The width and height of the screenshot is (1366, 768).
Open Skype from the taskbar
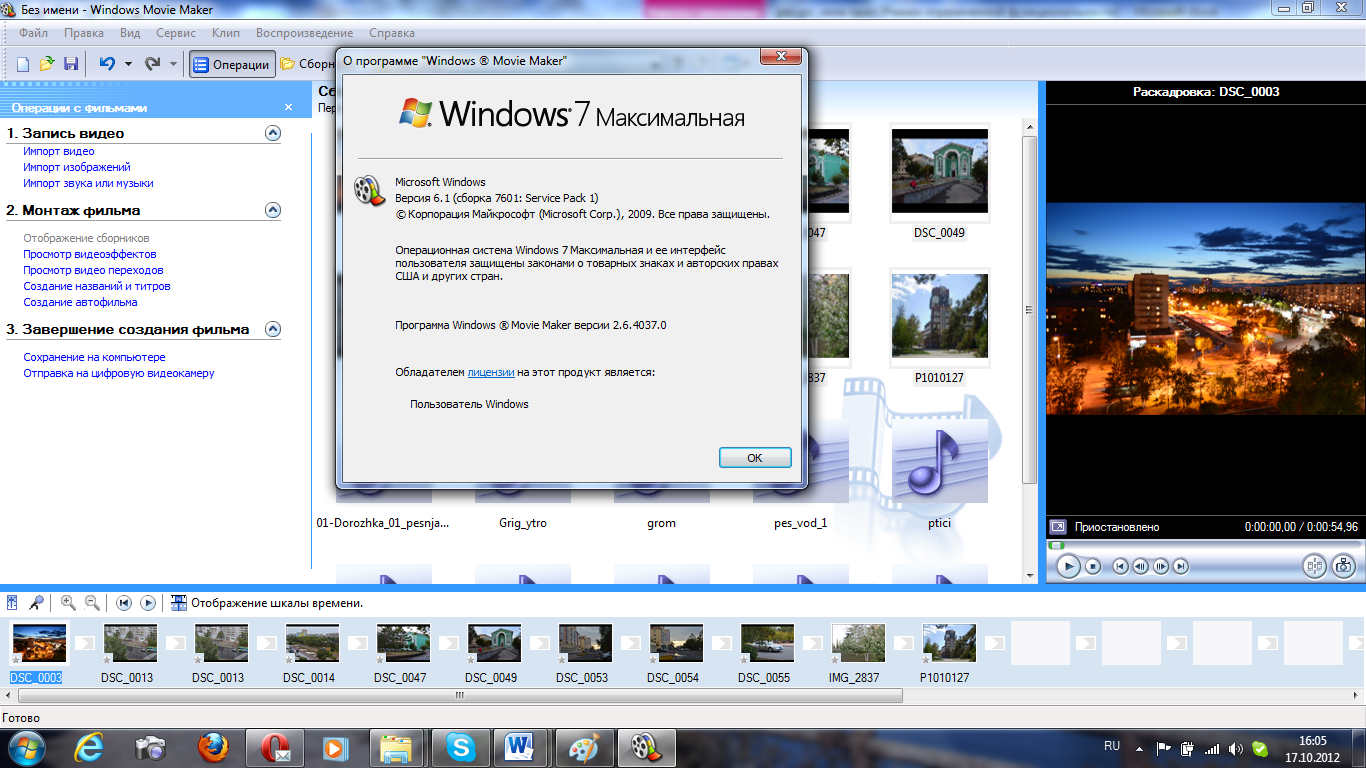[x=461, y=747]
